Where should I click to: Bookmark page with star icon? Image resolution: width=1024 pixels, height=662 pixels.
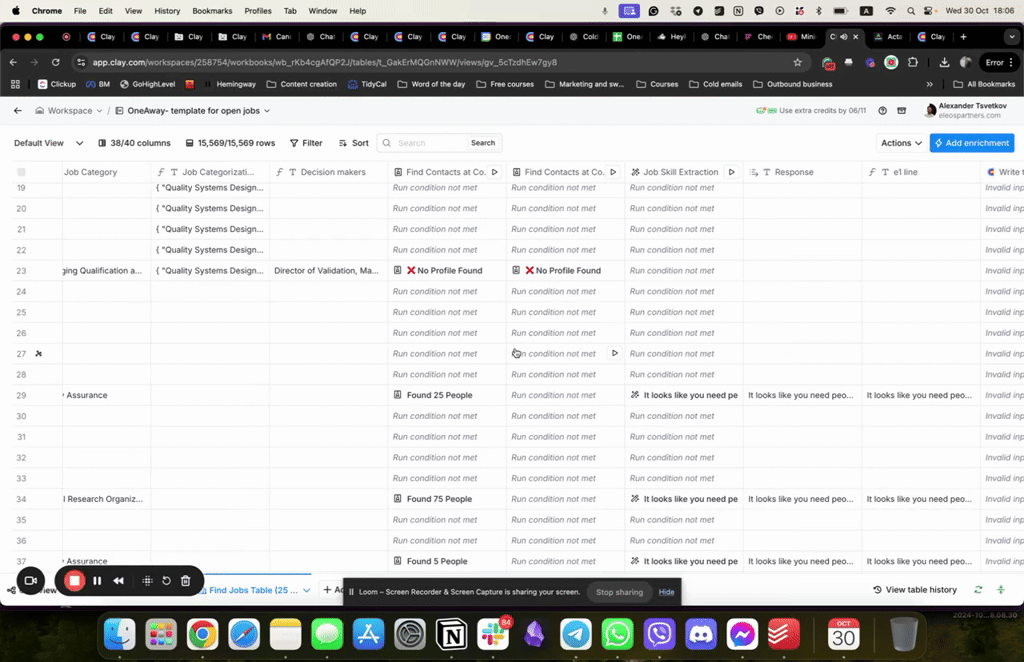tap(797, 63)
